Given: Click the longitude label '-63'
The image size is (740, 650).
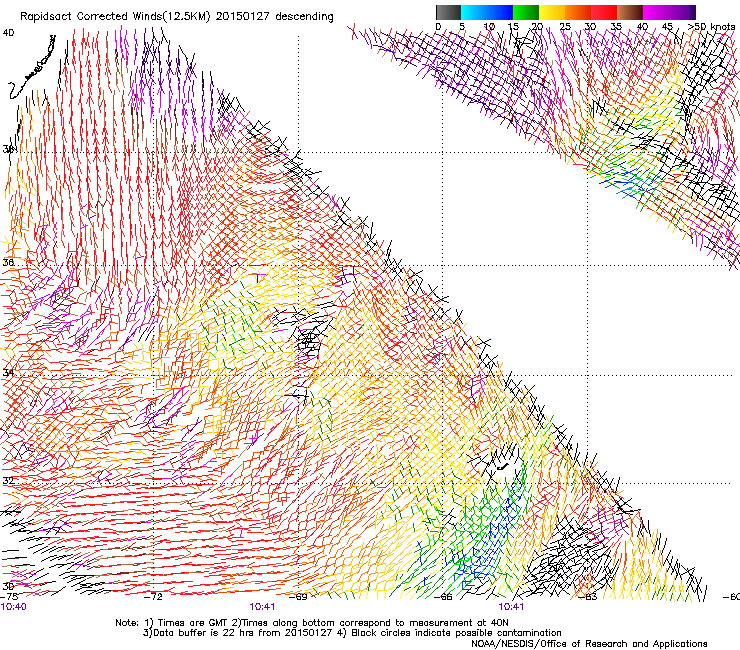Looking at the screenshot, I should [588, 597].
